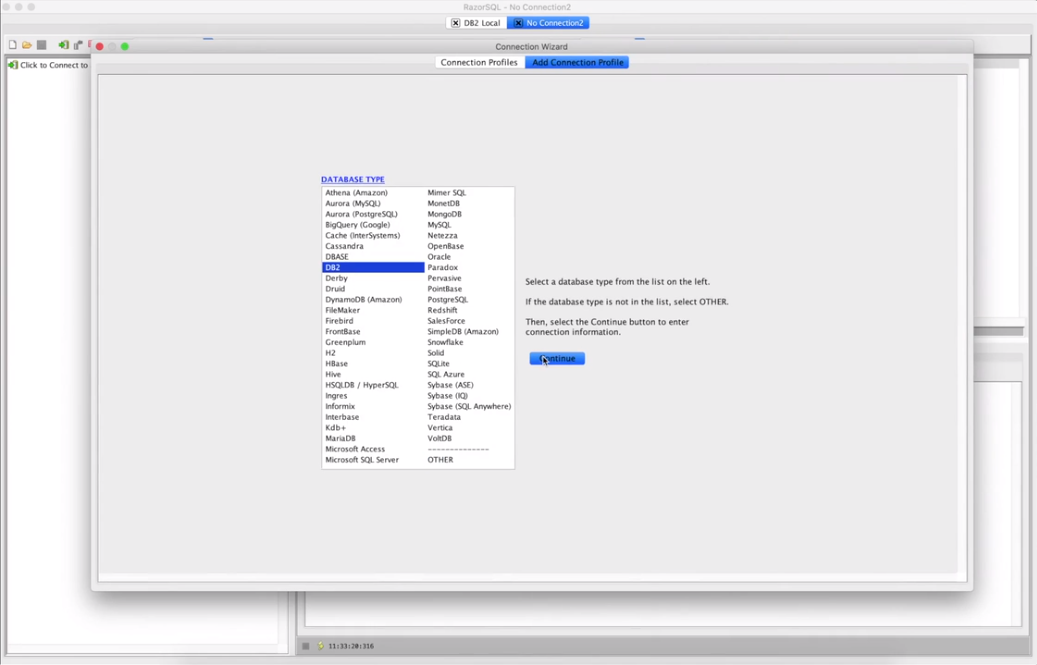This screenshot has height=665, width=1037.
Task: Close the Connection Wizard with red button
Action: (x=99, y=46)
